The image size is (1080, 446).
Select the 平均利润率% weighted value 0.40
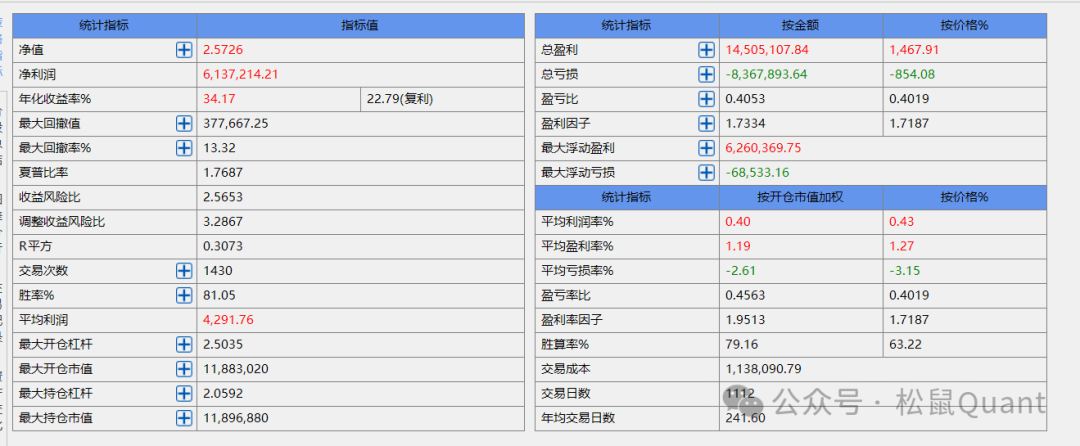pyautogui.click(x=738, y=222)
